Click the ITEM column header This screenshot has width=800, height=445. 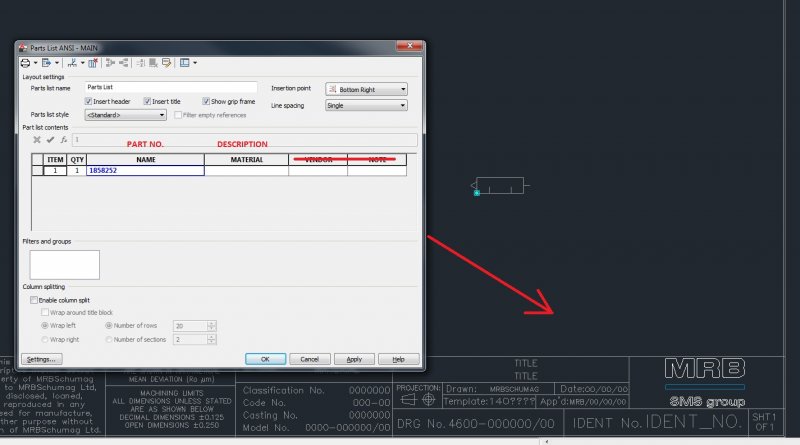tap(55, 160)
